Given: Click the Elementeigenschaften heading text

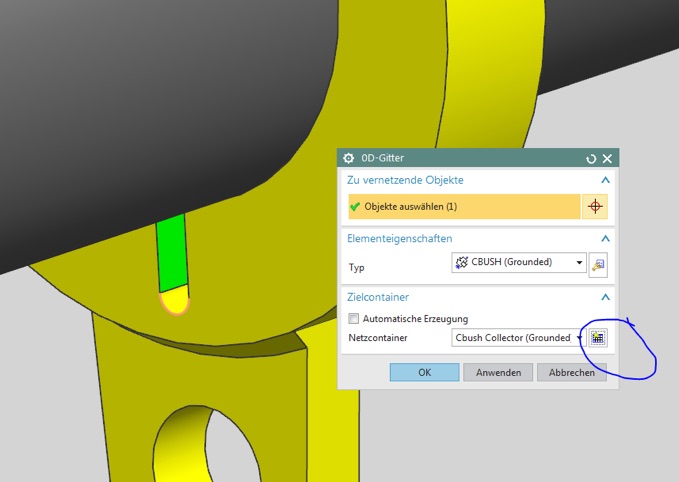Looking at the screenshot, I should pos(399,239).
